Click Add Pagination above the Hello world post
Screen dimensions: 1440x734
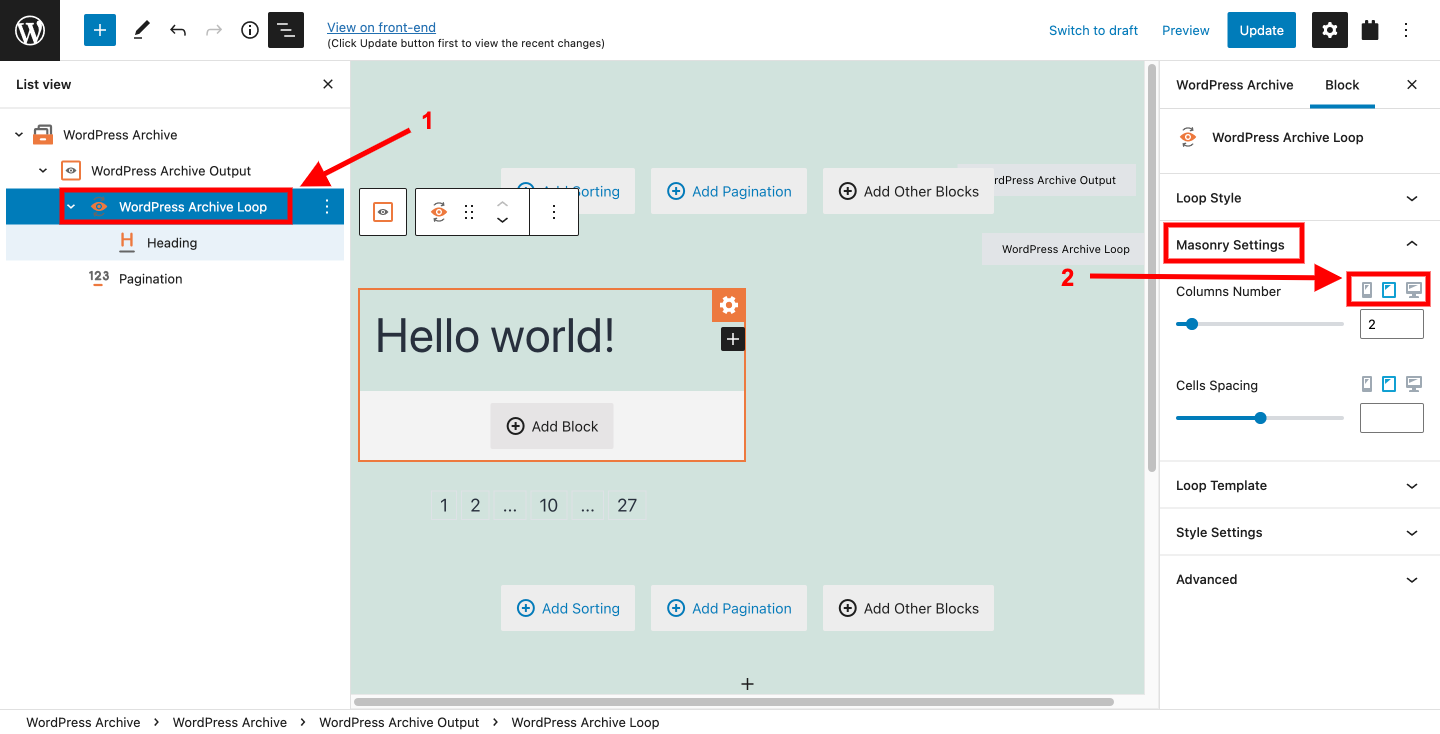point(729,191)
